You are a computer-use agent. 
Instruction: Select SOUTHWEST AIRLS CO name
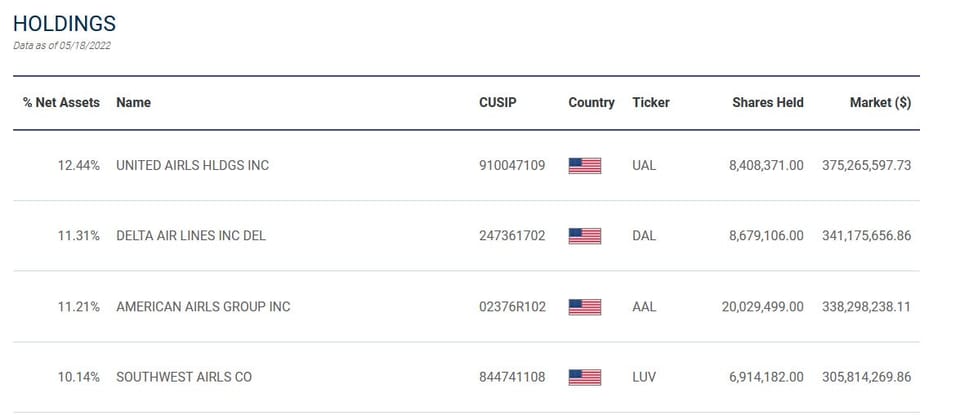point(184,377)
